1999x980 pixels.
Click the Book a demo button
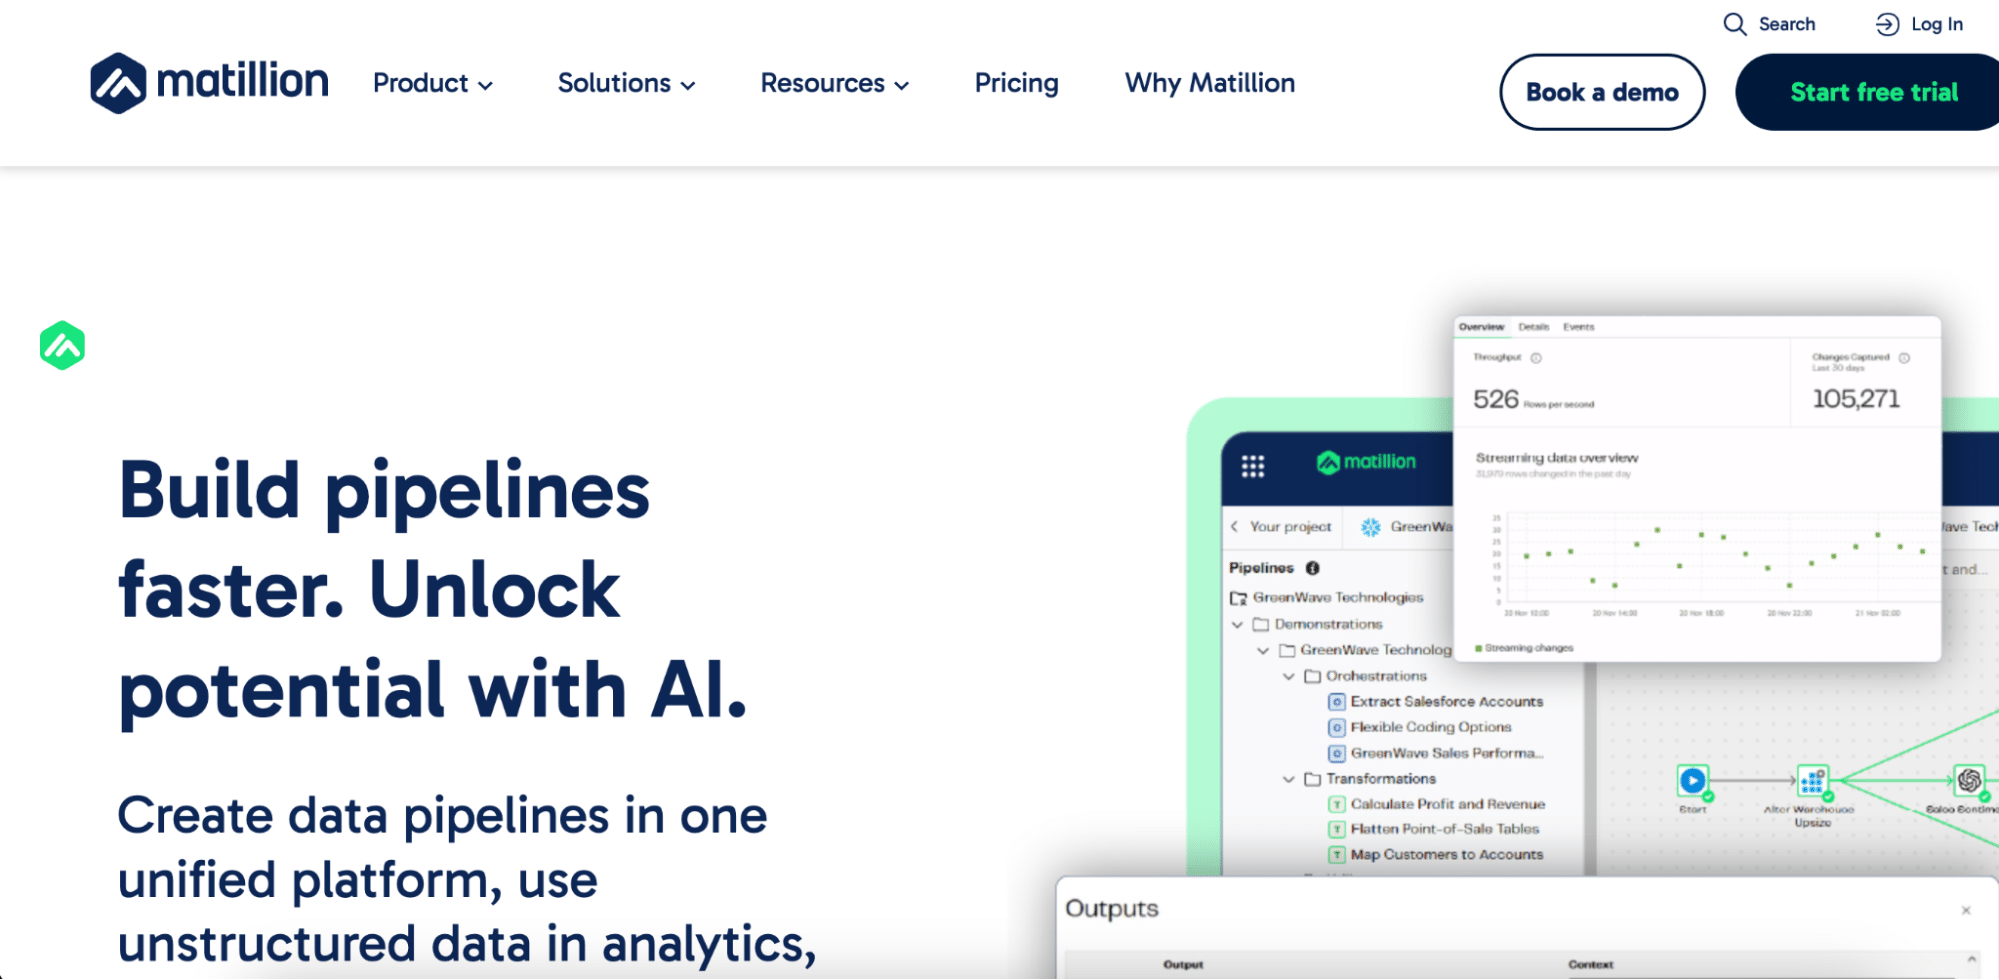coord(1602,92)
